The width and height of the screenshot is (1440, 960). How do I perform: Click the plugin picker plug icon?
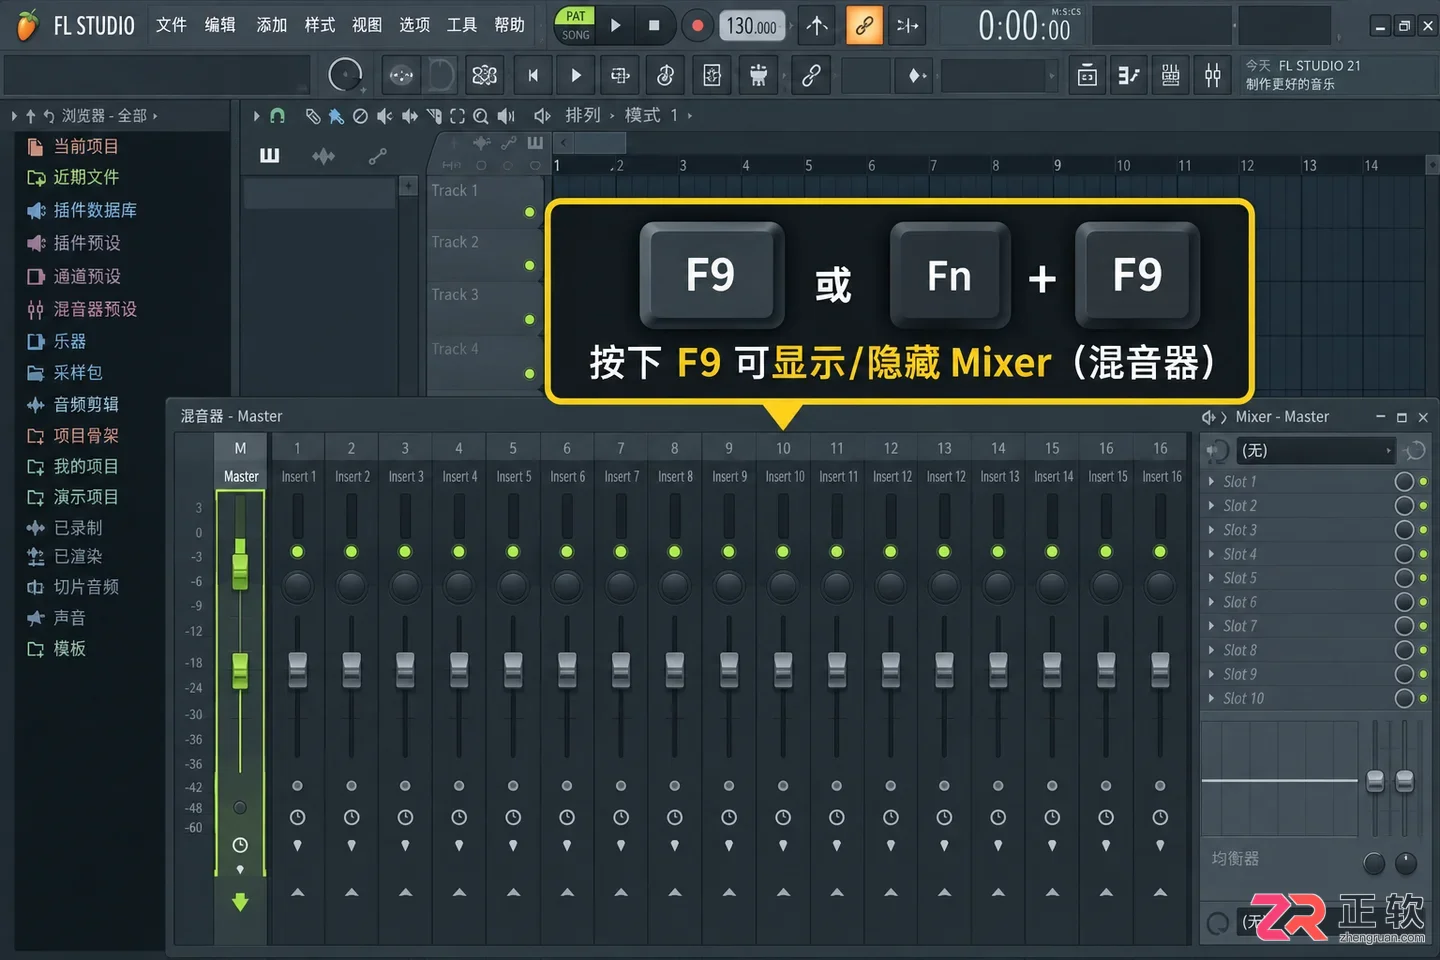(x=759, y=75)
